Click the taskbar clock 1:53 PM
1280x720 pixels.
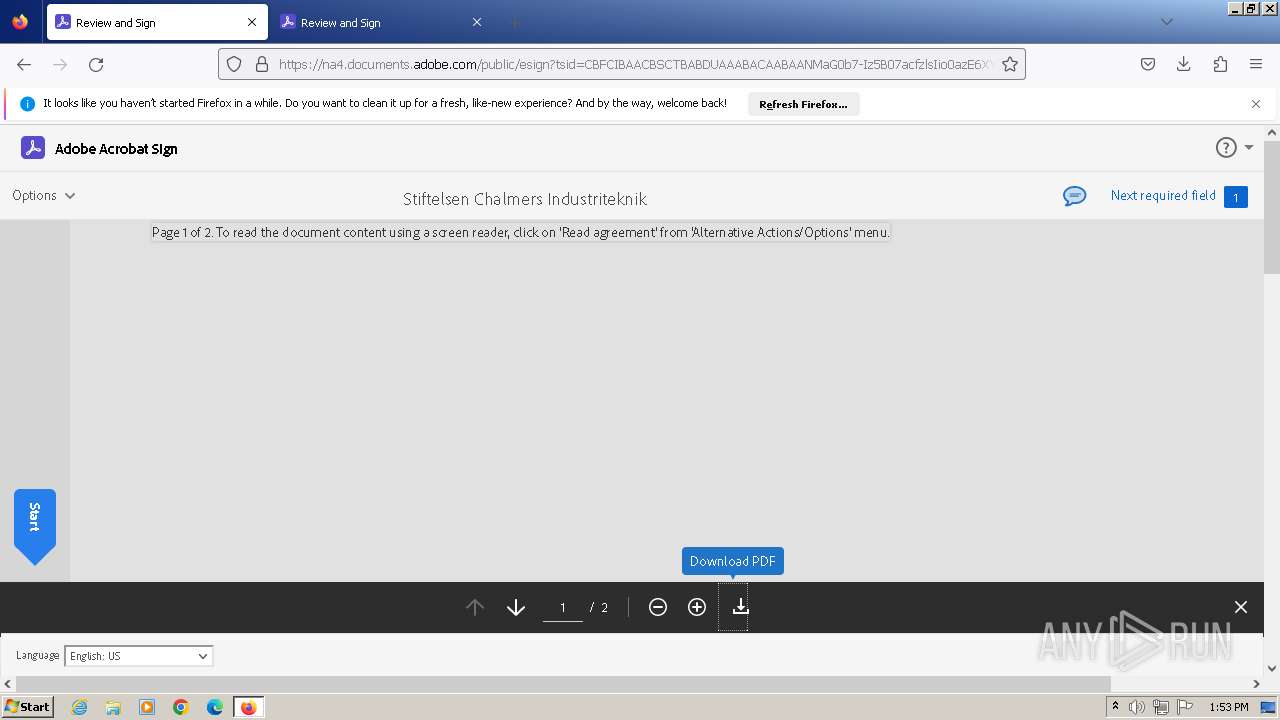click(1229, 707)
